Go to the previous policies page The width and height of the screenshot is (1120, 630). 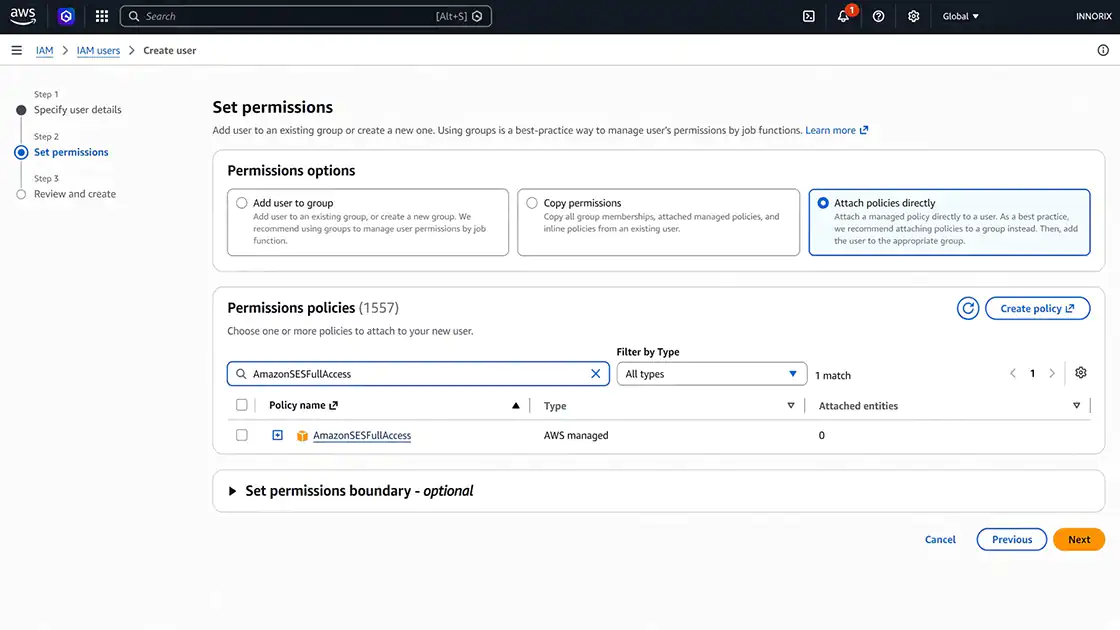point(1012,374)
